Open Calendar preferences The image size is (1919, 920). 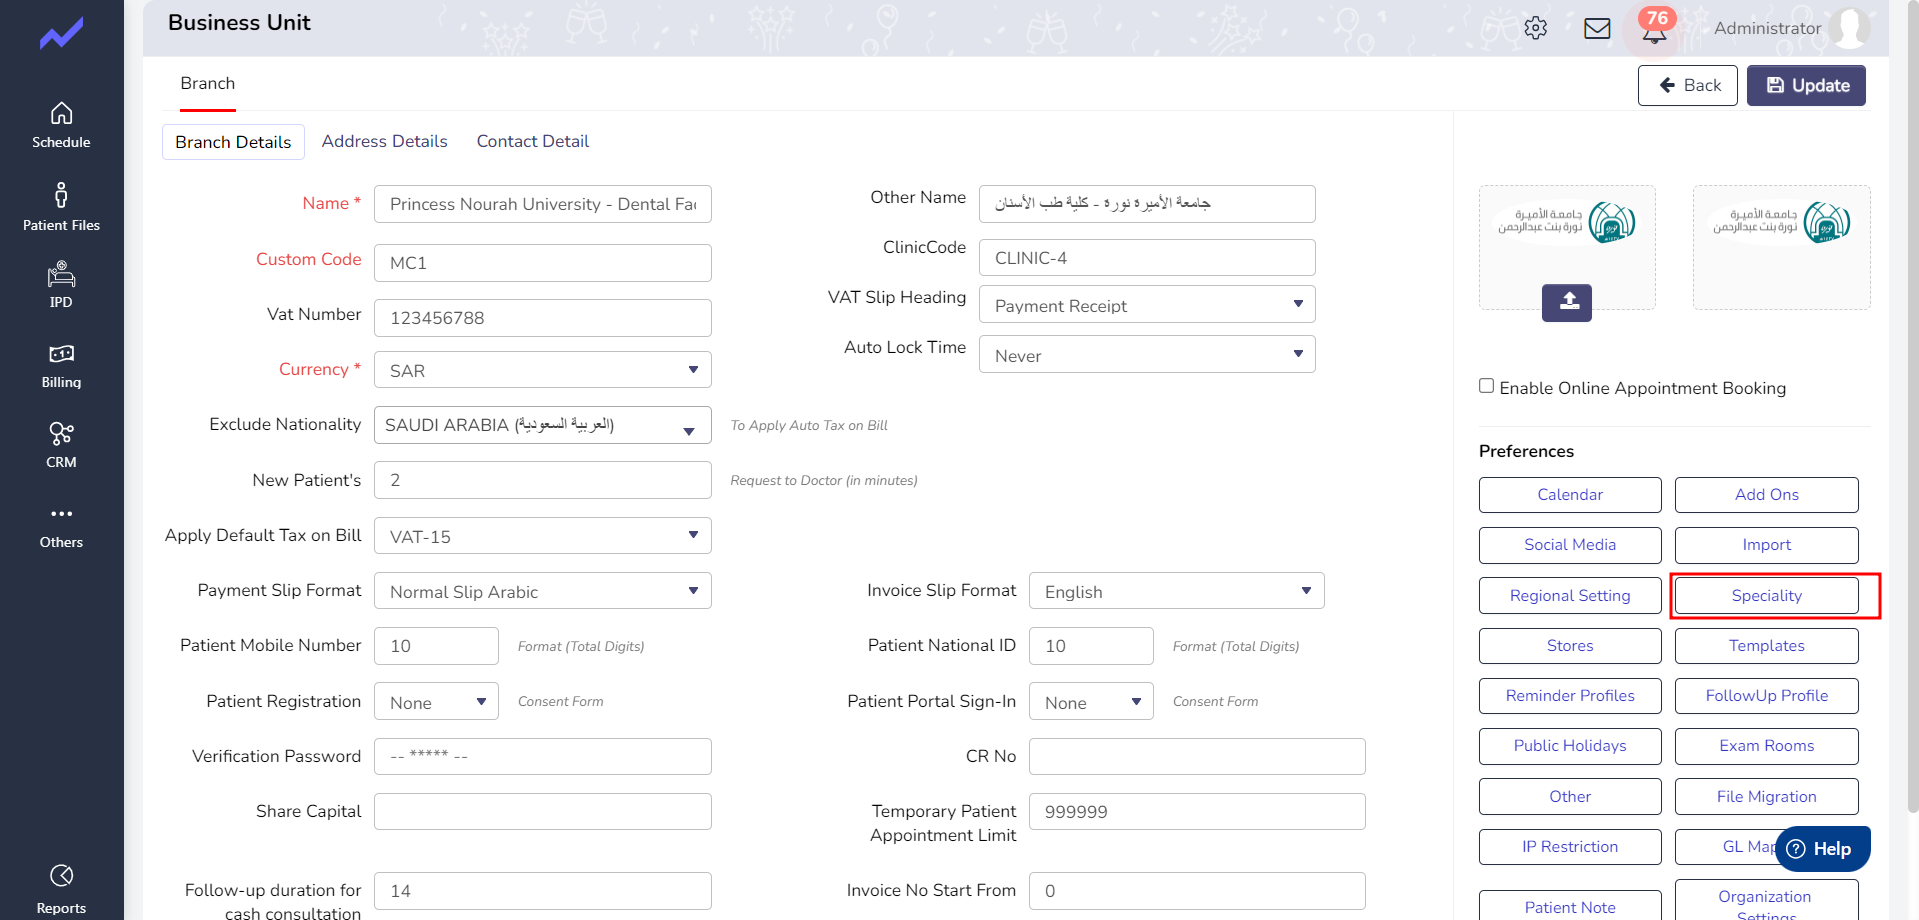1570,495
